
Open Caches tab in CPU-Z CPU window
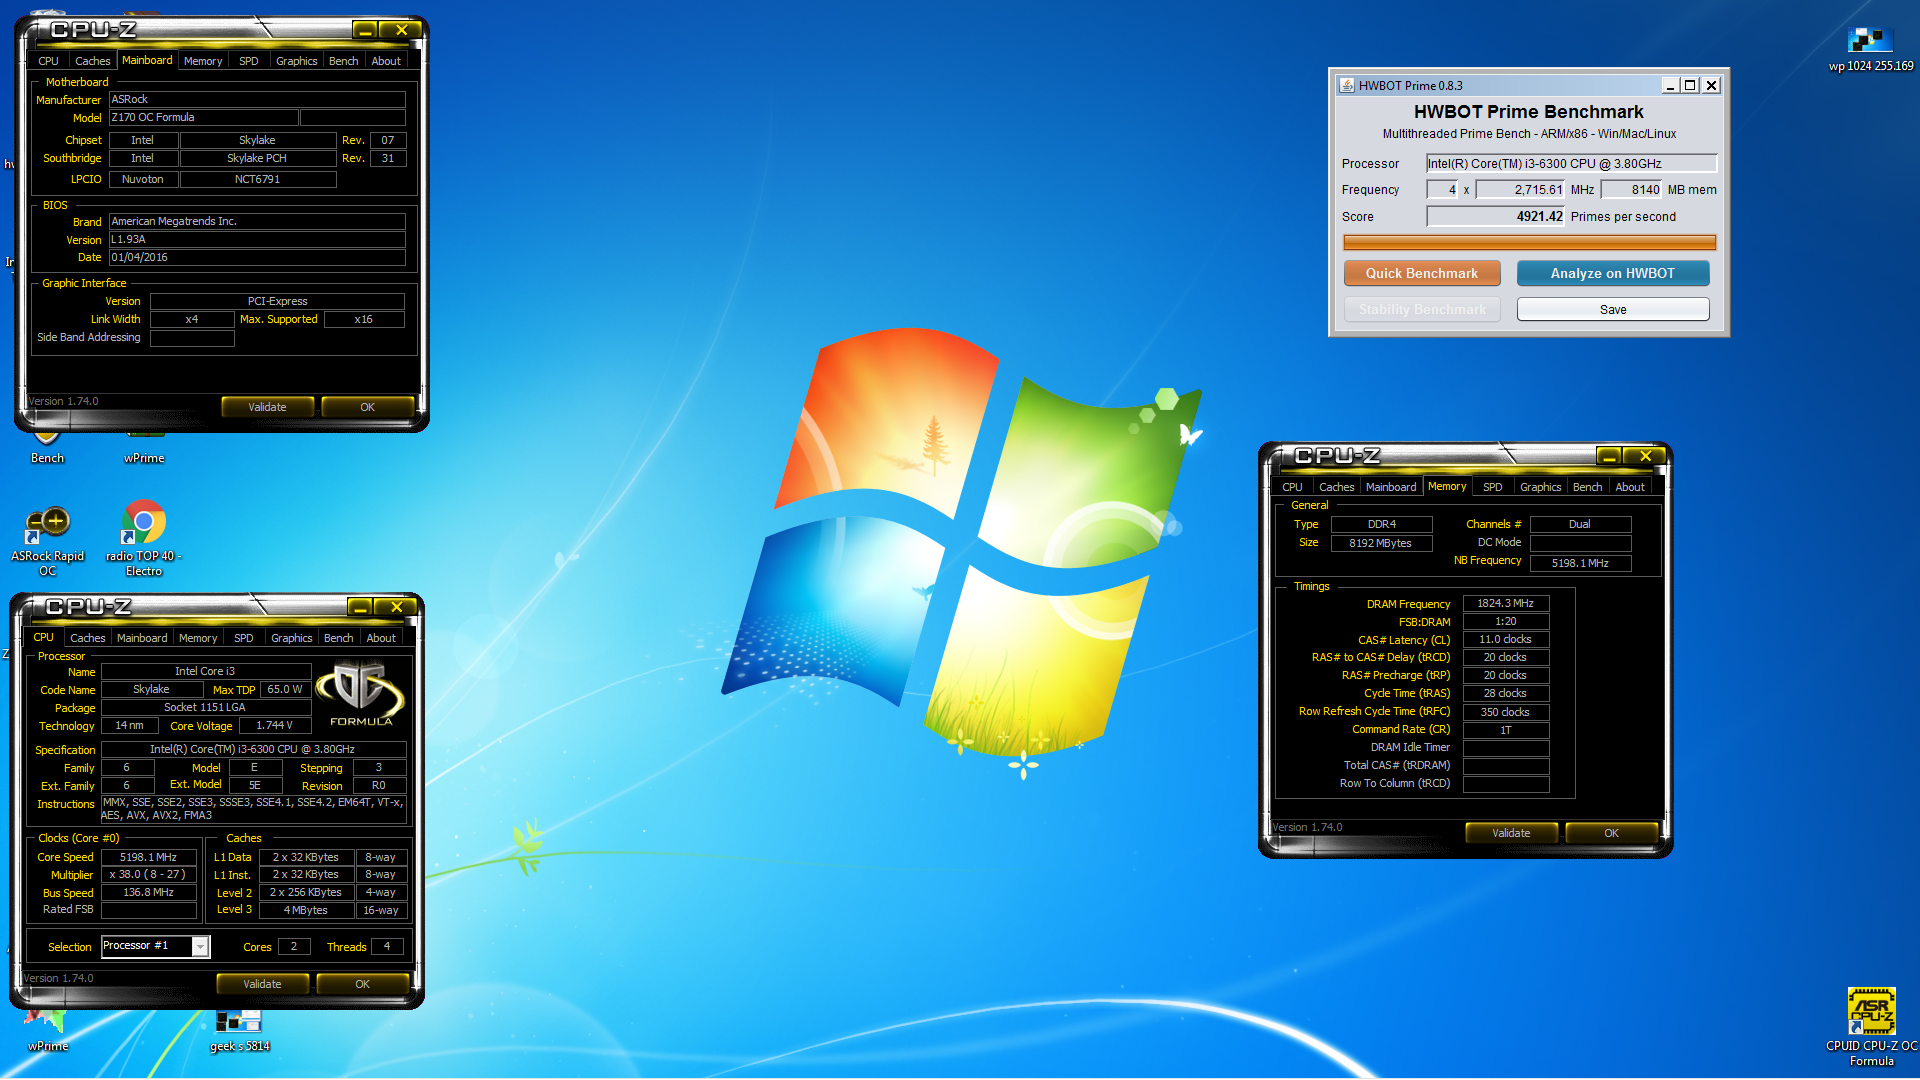87,638
